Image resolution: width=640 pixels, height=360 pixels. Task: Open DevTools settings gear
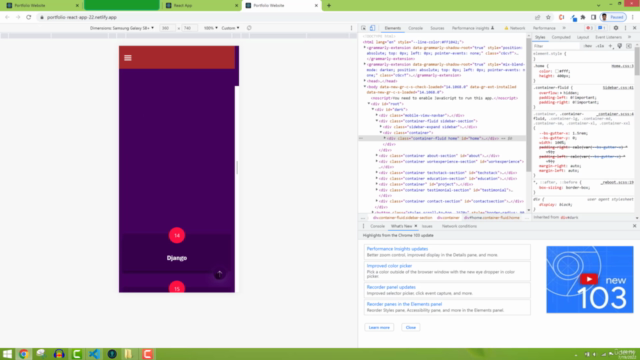(x=616, y=28)
